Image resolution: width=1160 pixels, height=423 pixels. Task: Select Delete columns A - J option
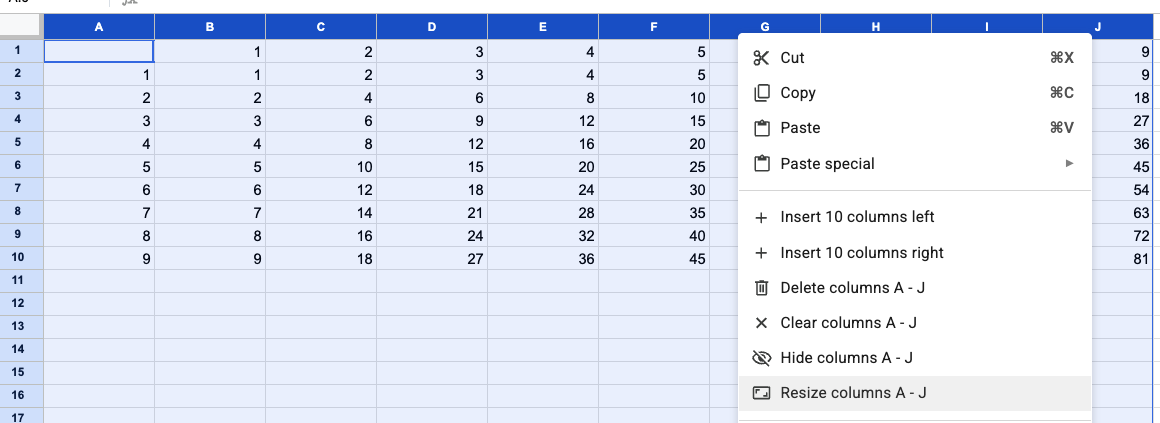point(852,288)
